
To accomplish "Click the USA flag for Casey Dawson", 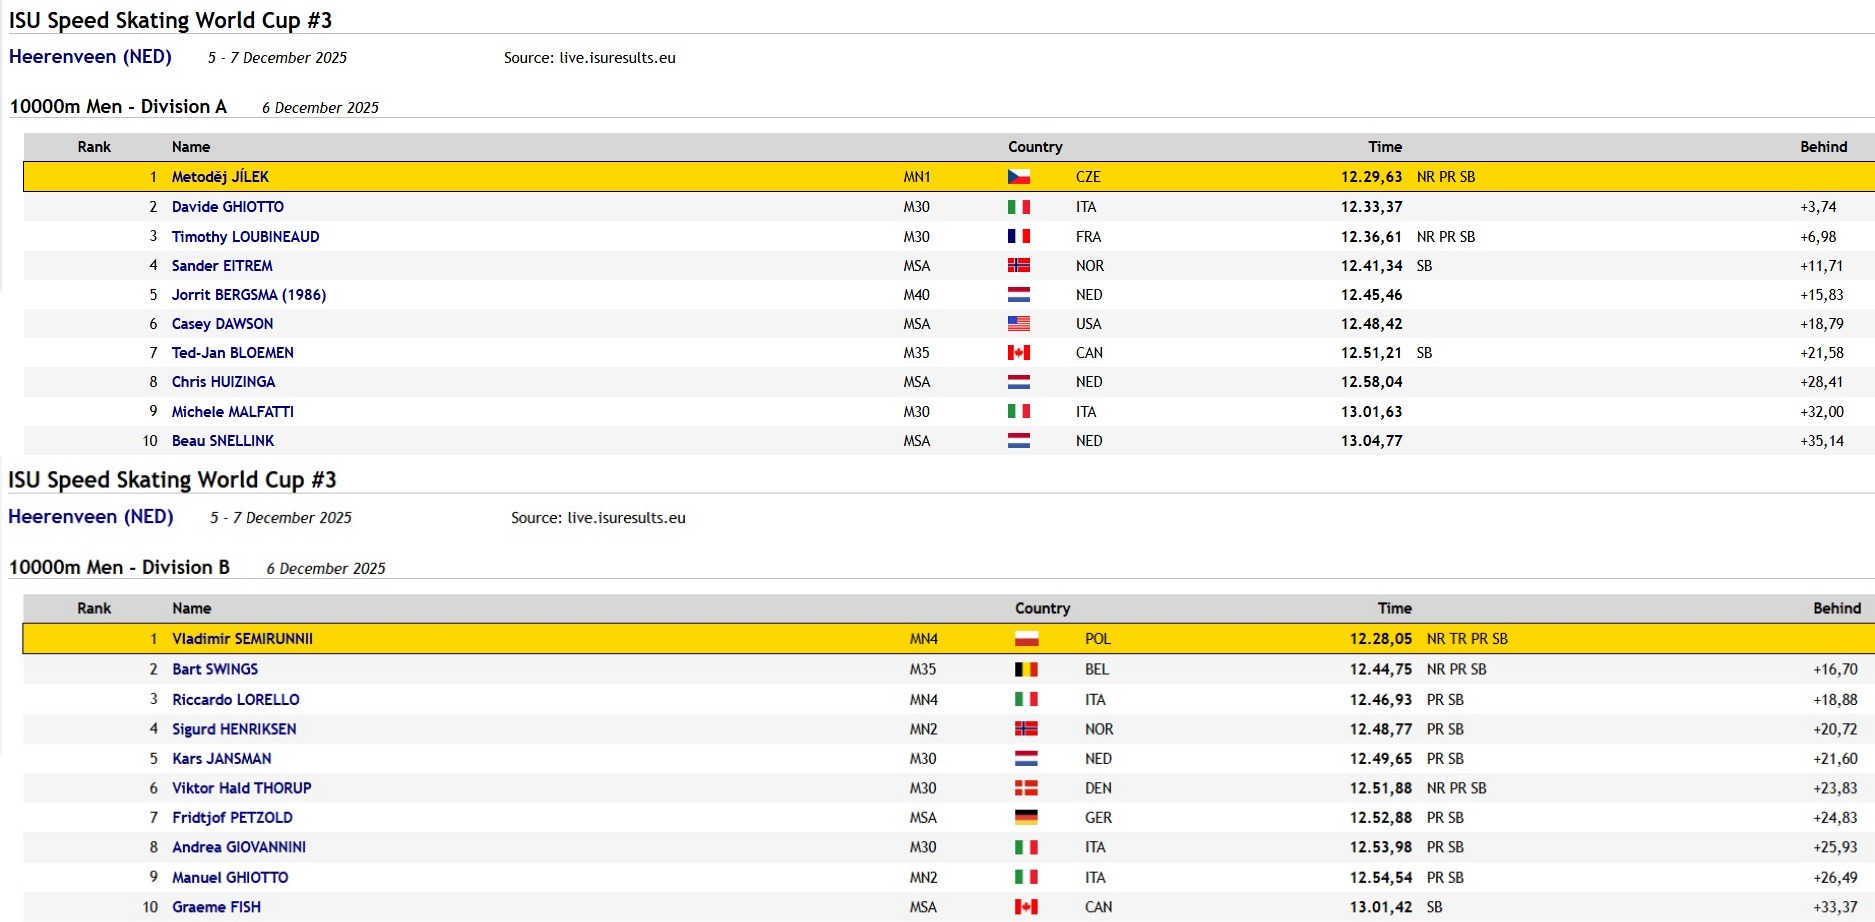I will (1018, 324).
